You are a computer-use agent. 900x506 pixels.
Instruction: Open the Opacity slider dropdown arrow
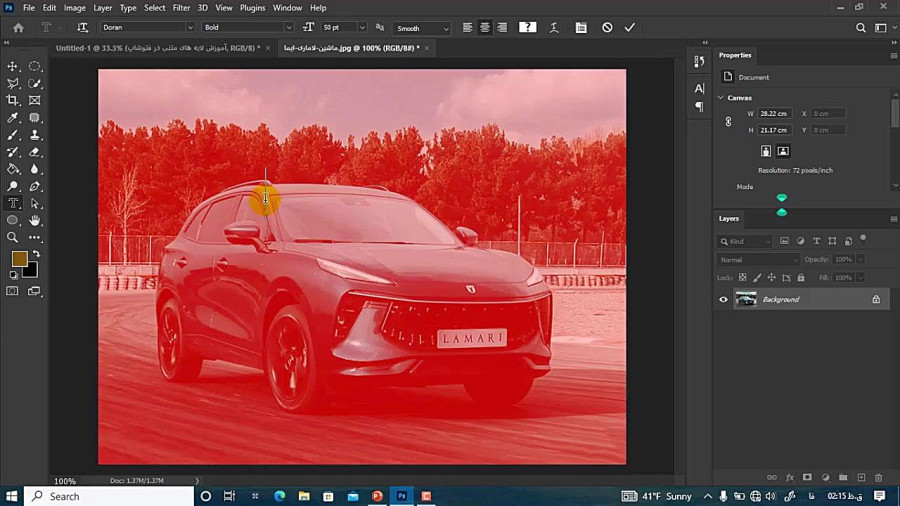click(x=860, y=260)
